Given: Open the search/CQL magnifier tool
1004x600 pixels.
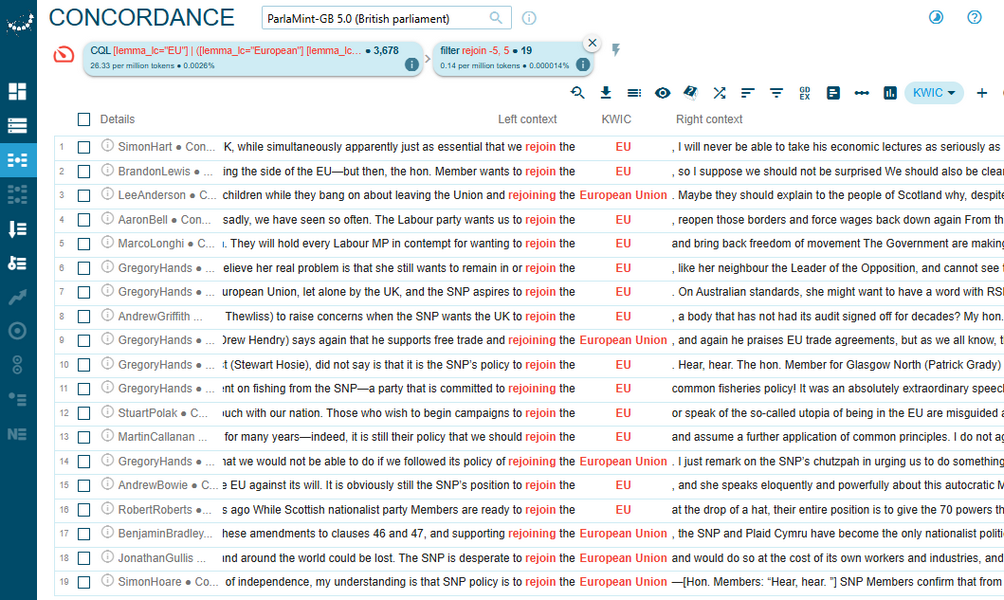Looking at the screenshot, I should (x=577, y=92).
